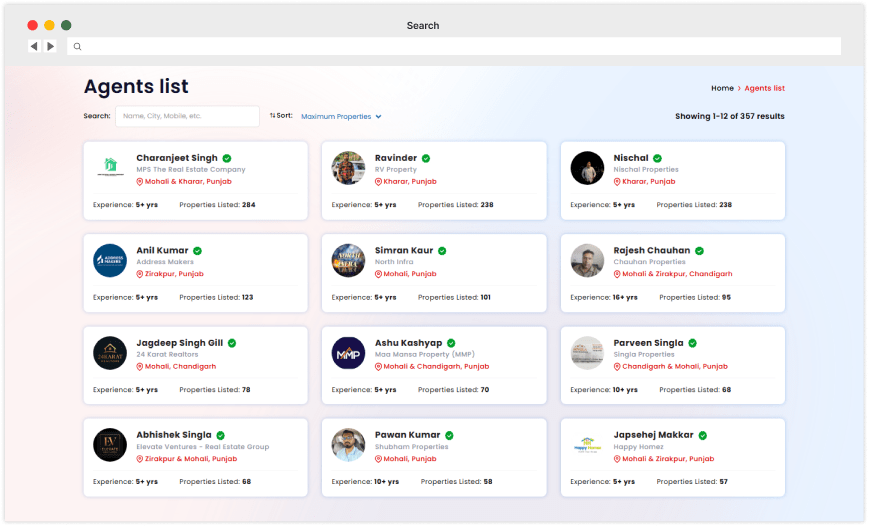The height and width of the screenshot is (527, 869).
Task: Click the Happy Homez logo icon
Action: click(587, 445)
